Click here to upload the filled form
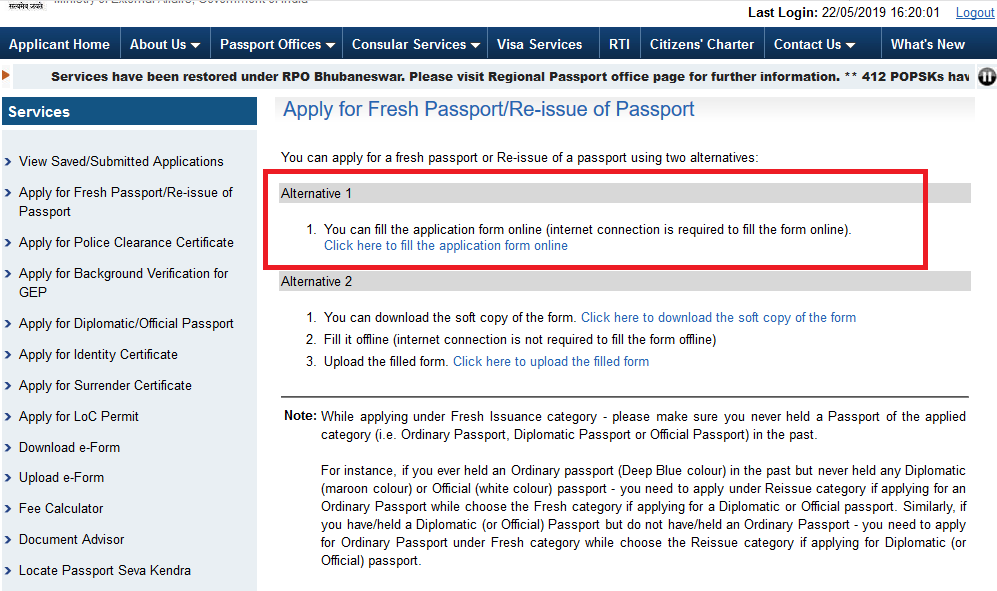This screenshot has height=591, width=997. [x=550, y=361]
